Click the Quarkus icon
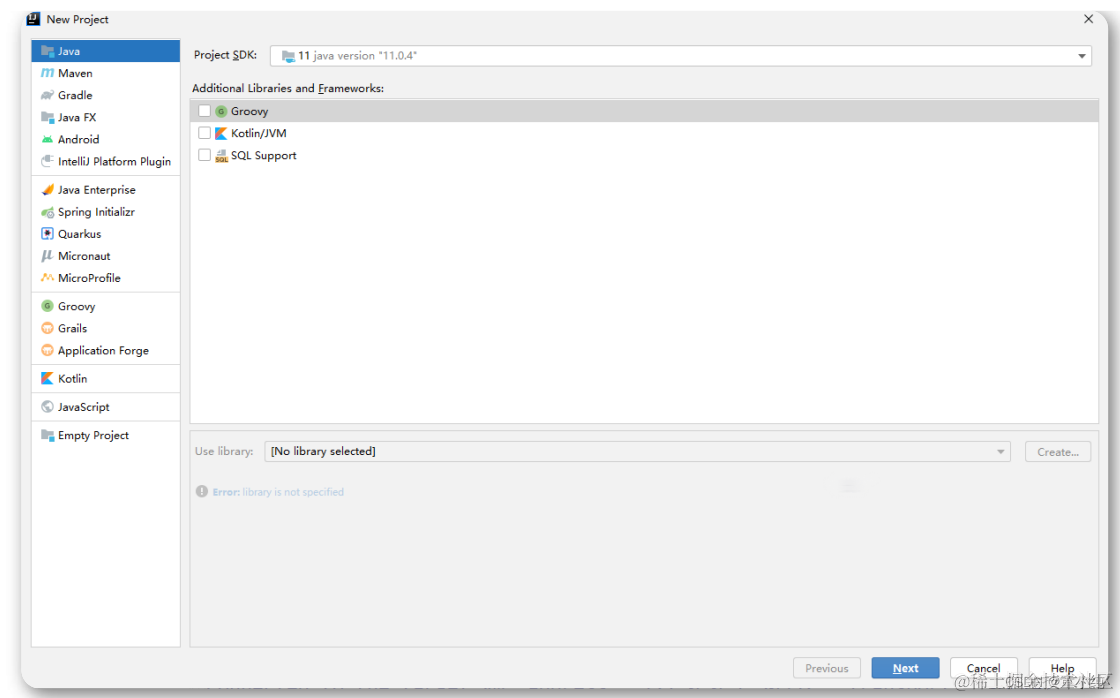 [47, 234]
